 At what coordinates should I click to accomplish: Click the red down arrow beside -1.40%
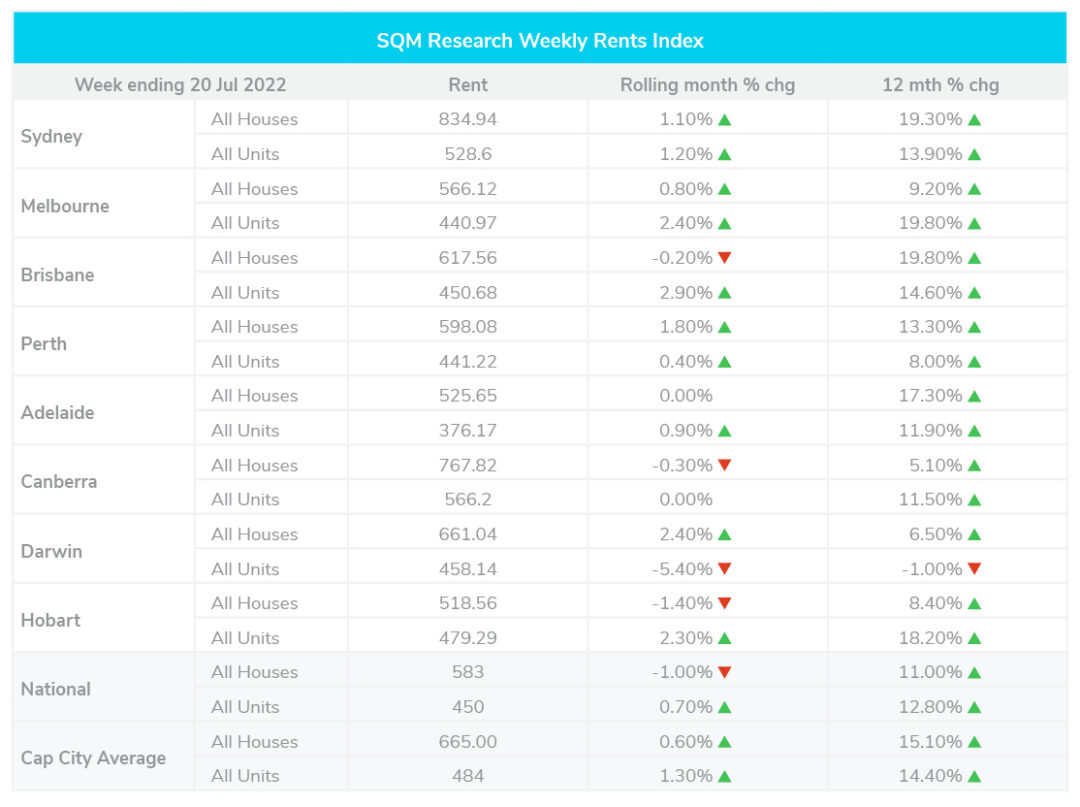(x=724, y=603)
